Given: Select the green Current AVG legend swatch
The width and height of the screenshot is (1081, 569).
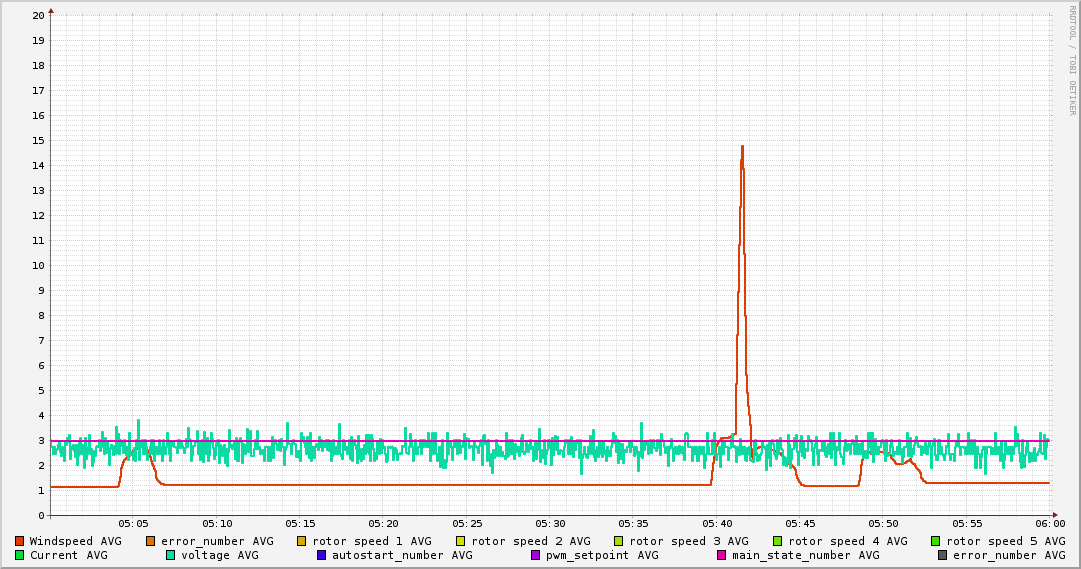Looking at the screenshot, I should [20, 555].
